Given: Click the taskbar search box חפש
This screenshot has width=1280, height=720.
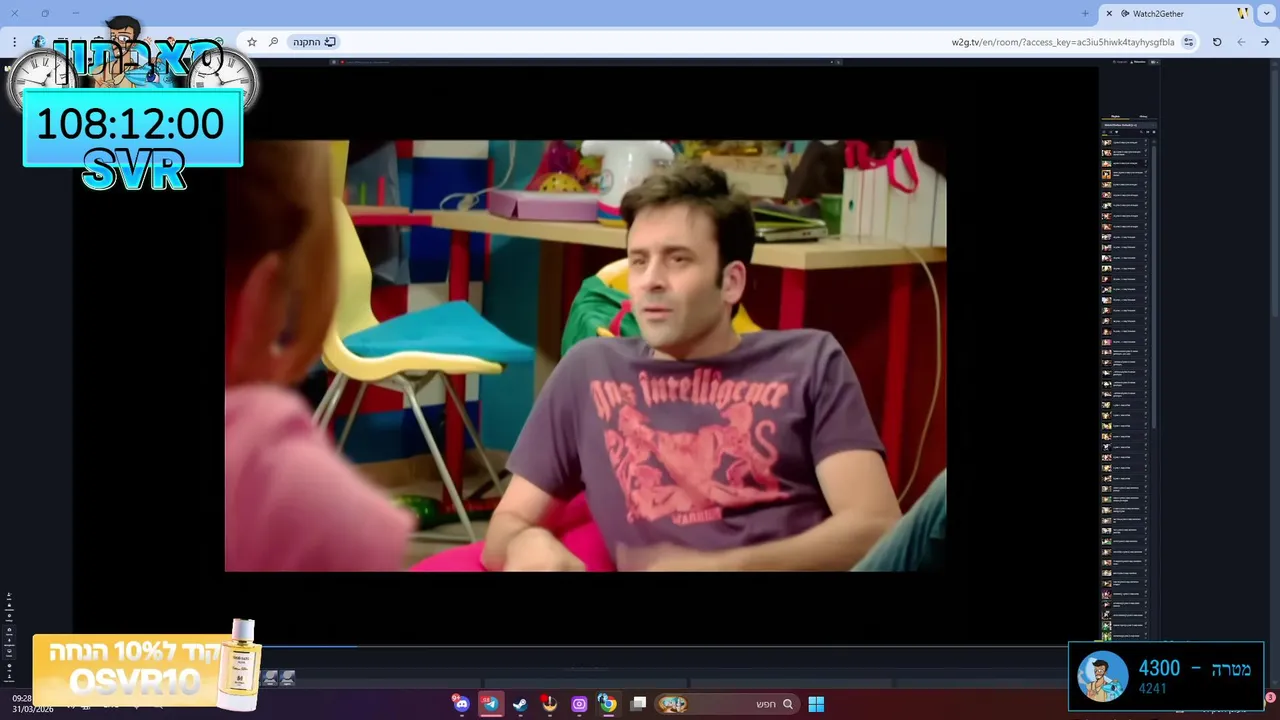Looking at the screenshot, I should coord(728,704).
